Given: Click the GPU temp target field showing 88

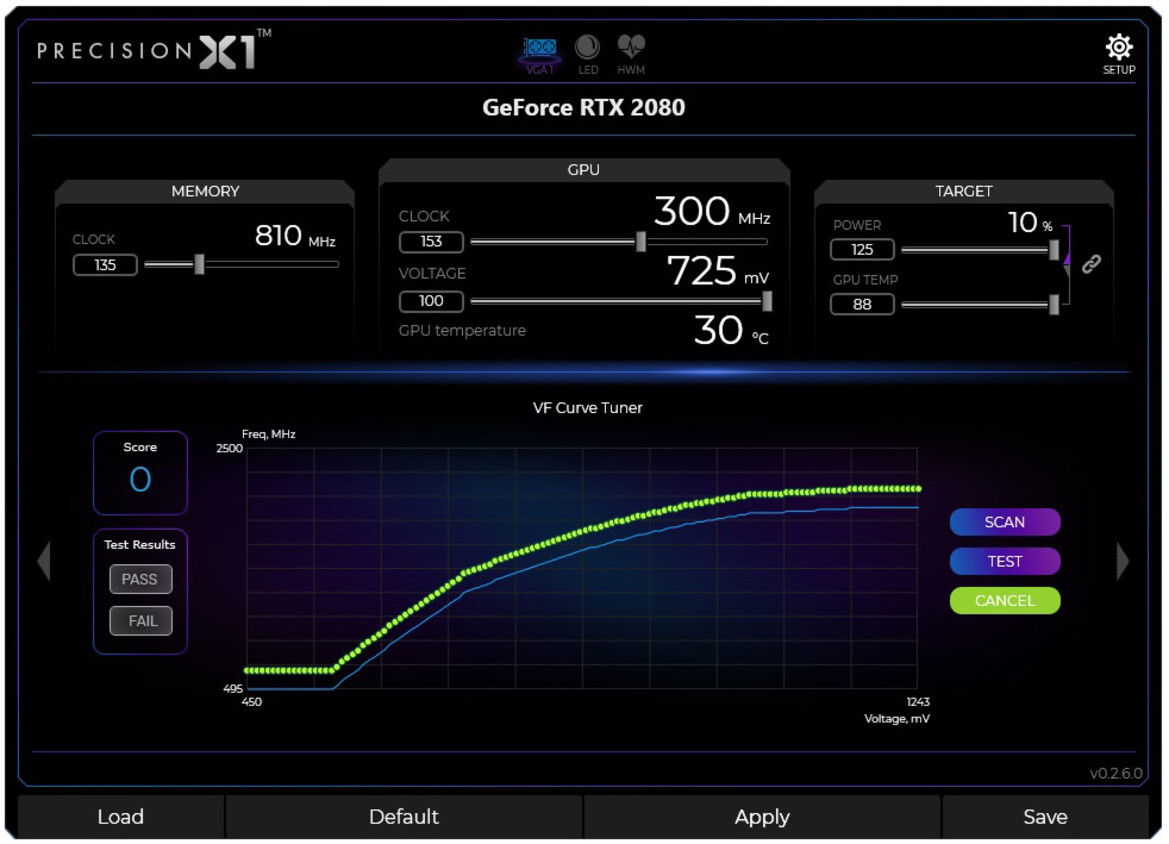Looking at the screenshot, I should click(862, 304).
